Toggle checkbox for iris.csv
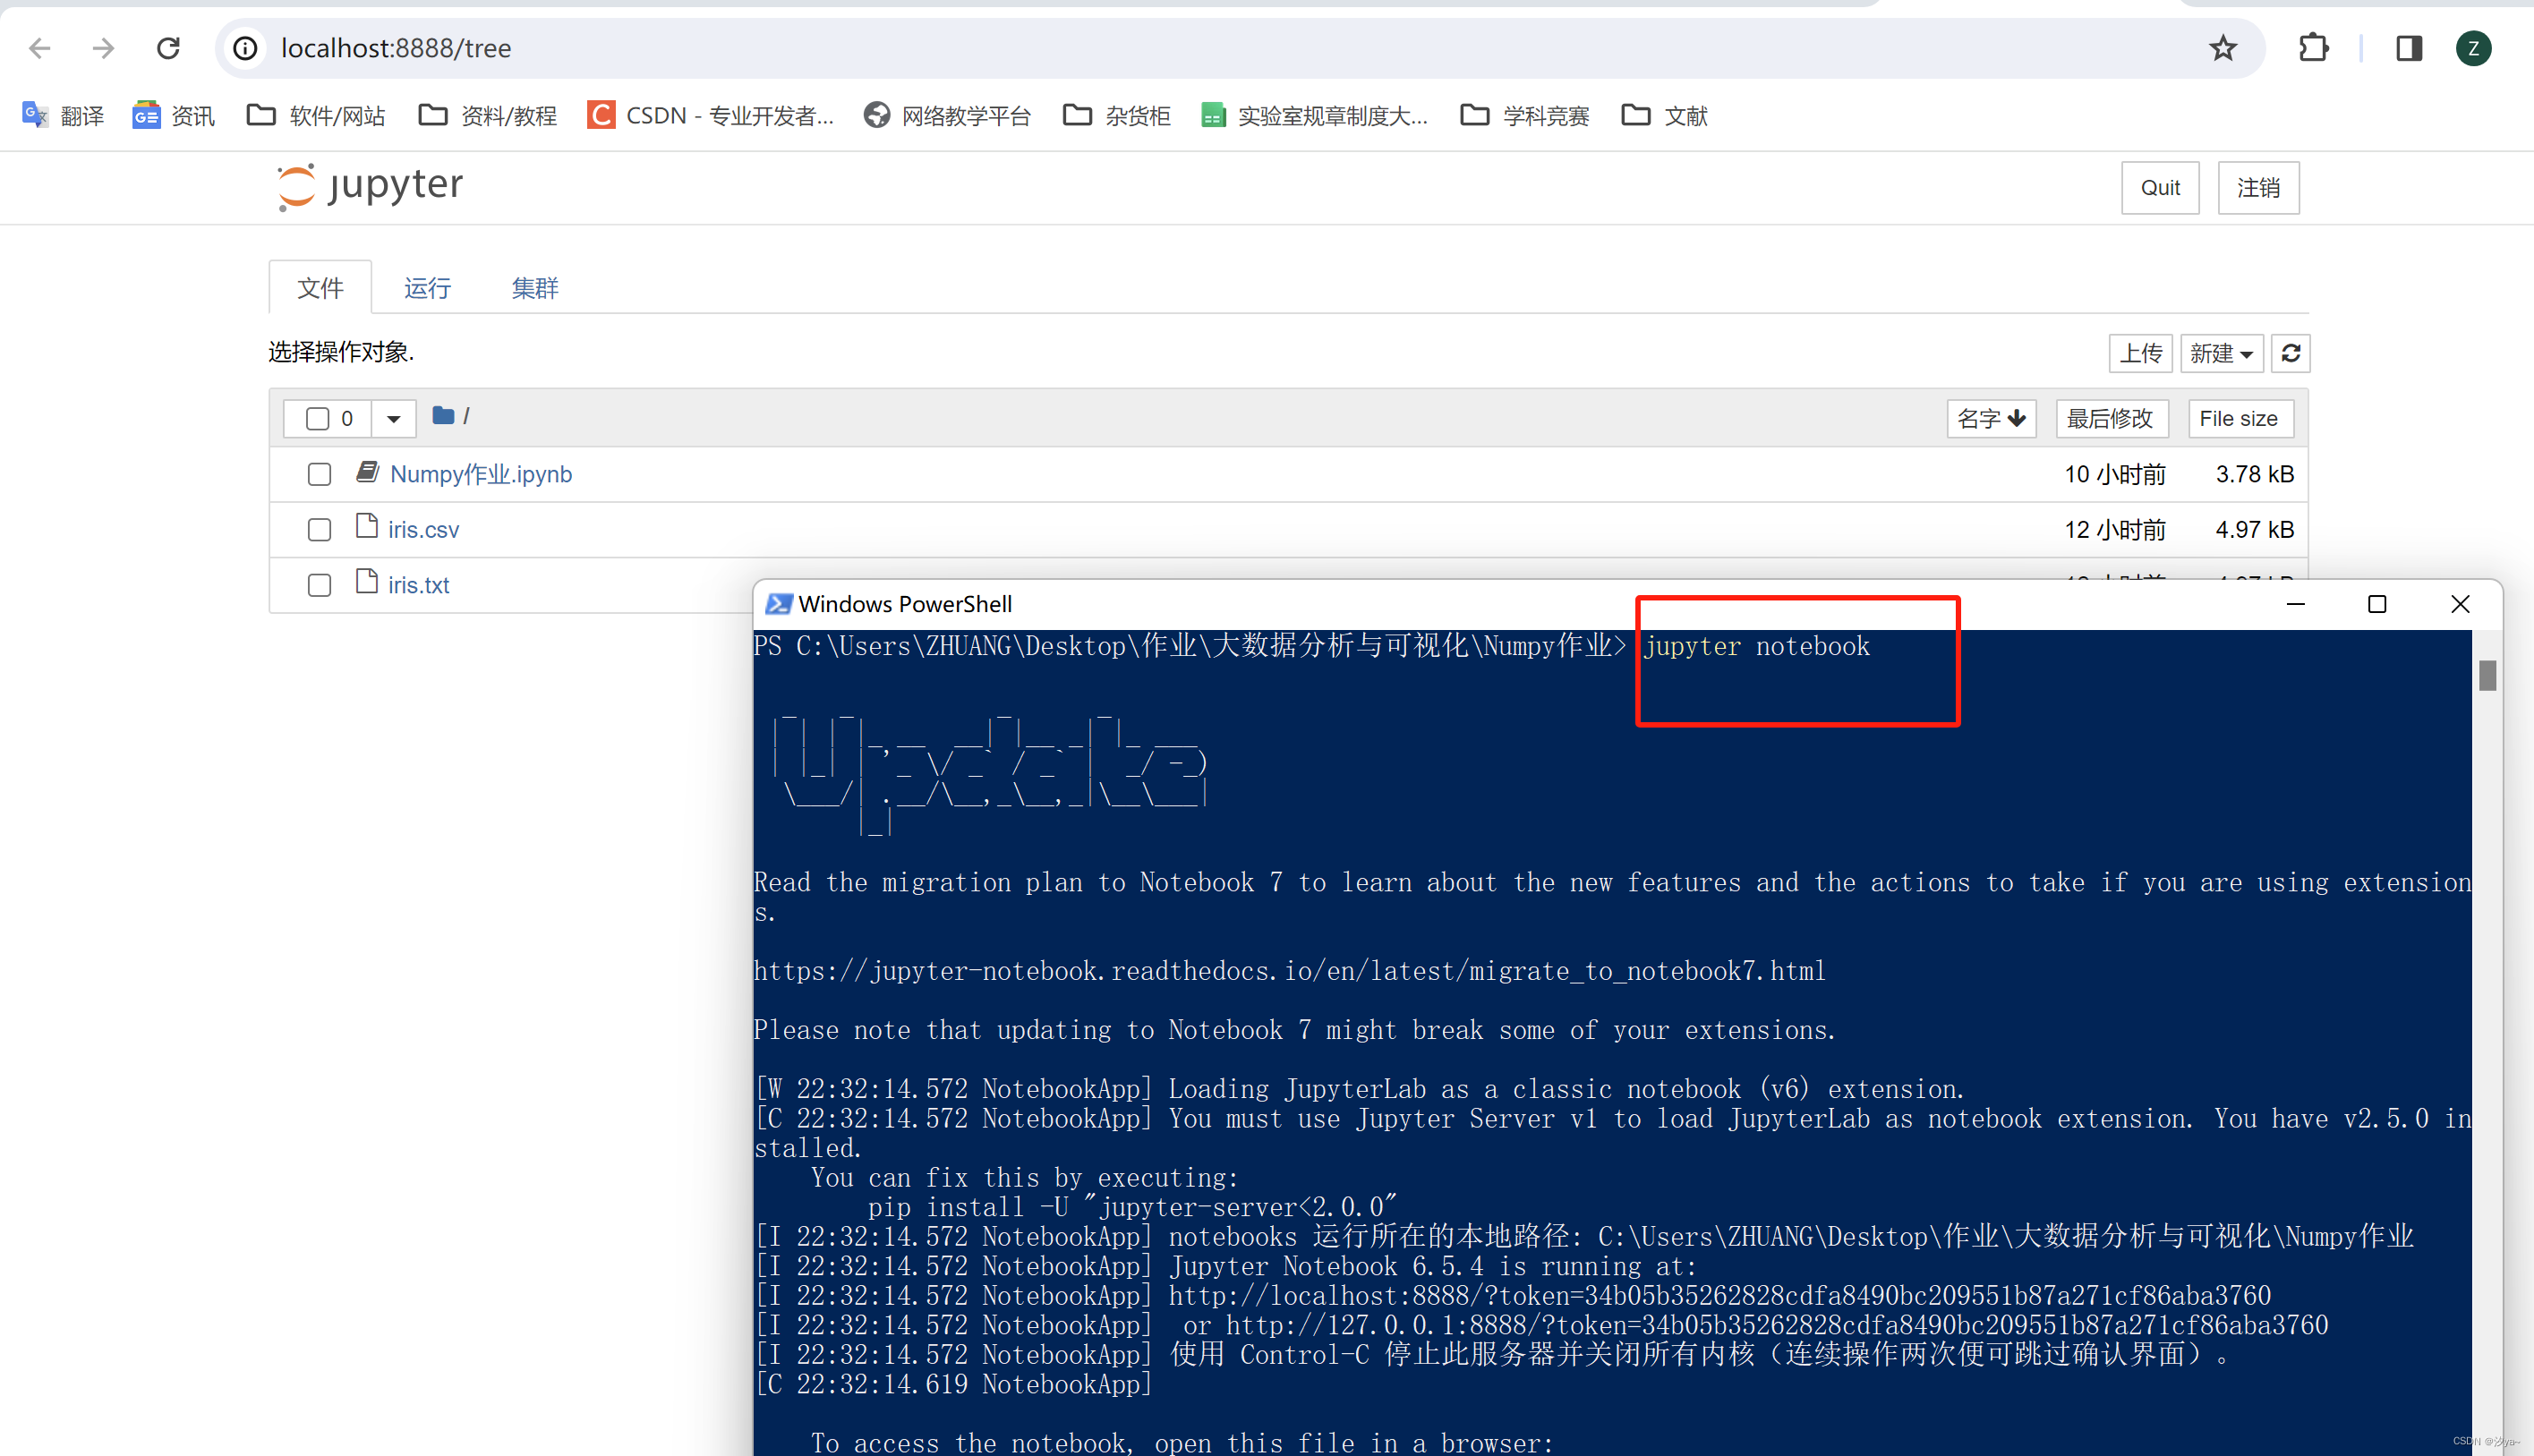This screenshot has height=1456, width=2534. (x=319, y=529)
